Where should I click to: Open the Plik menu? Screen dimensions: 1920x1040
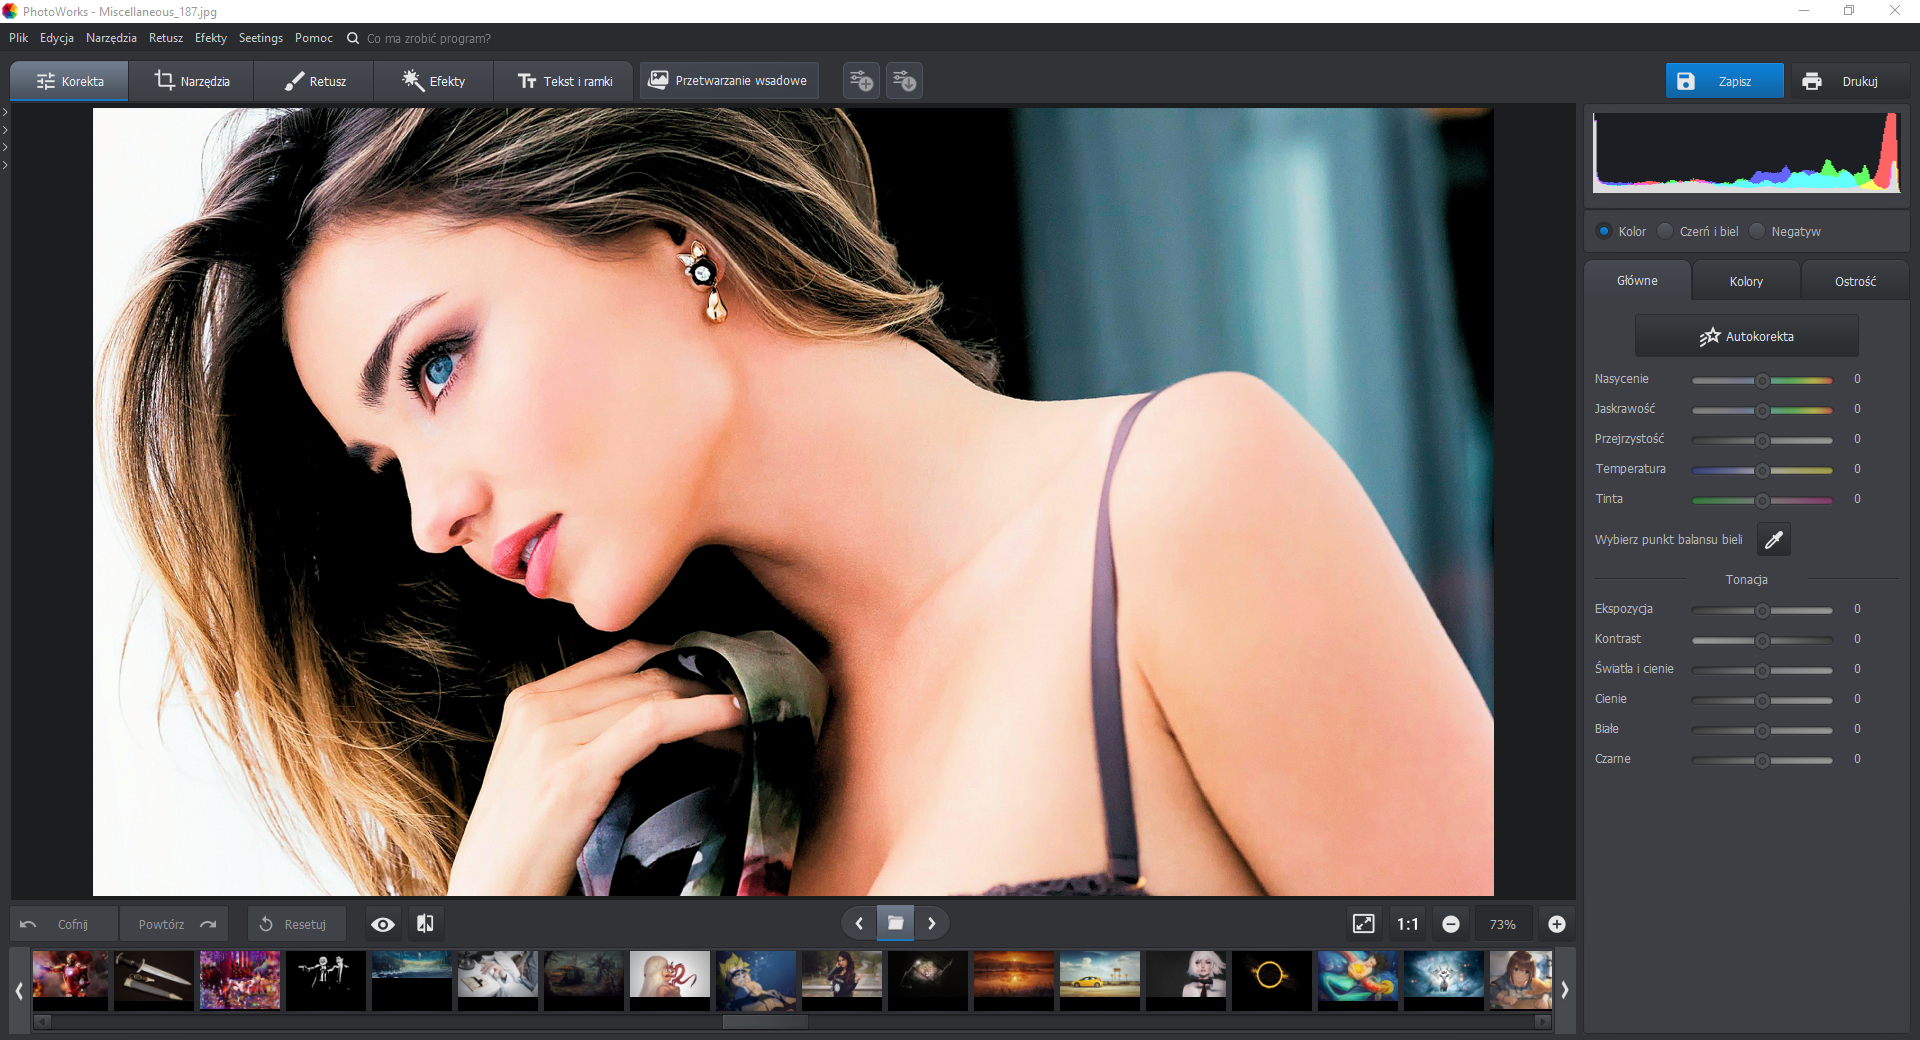coord(18,38)
